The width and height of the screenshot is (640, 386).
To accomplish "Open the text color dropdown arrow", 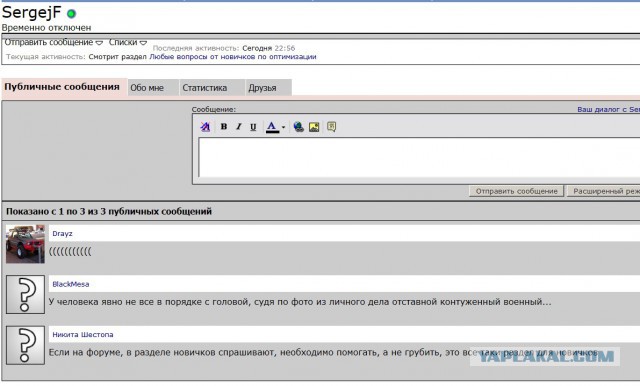I will pyautogui.click(x=283, y=127).
